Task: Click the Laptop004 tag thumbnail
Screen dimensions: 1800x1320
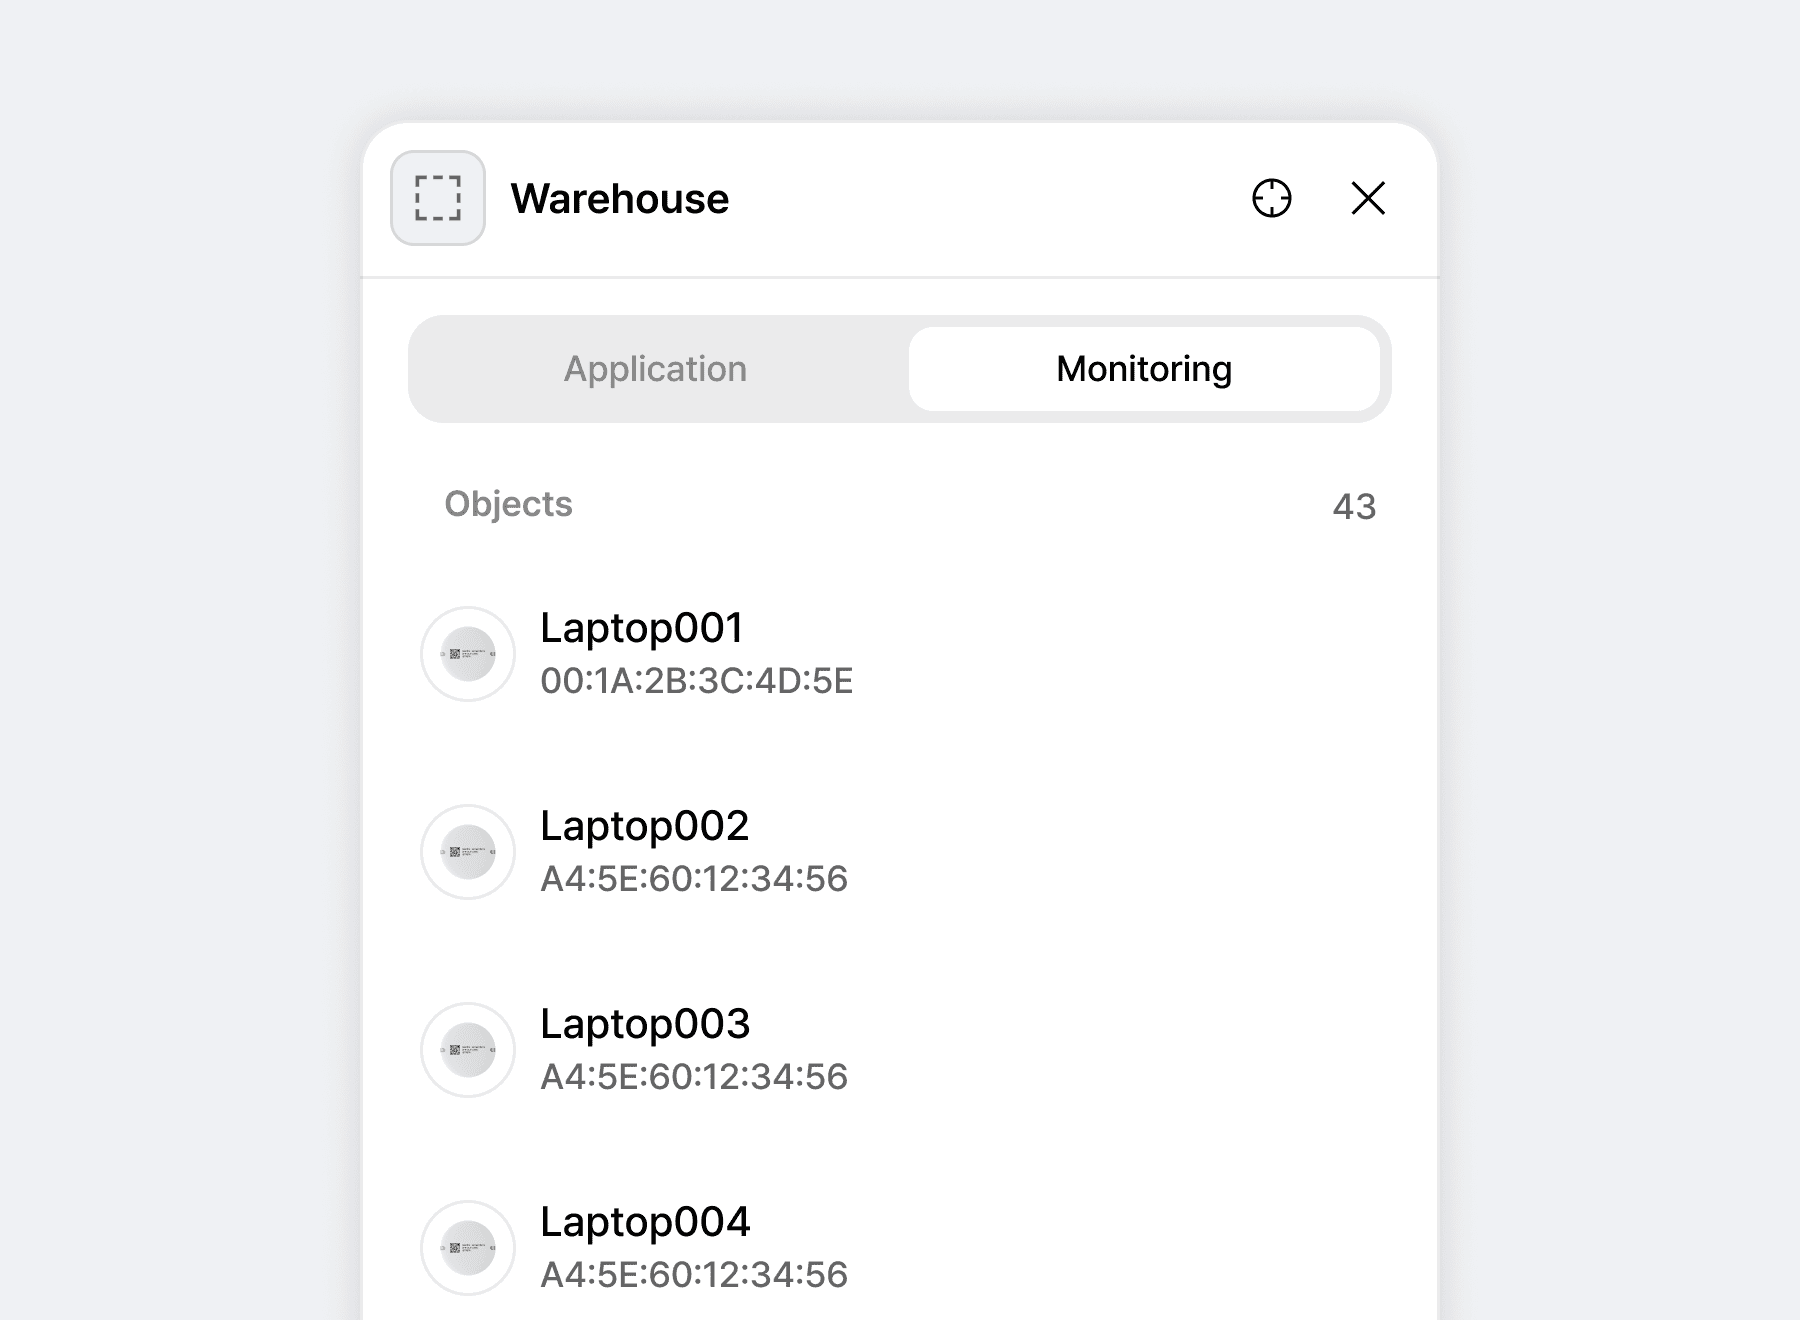Action: click(468, 1248)
